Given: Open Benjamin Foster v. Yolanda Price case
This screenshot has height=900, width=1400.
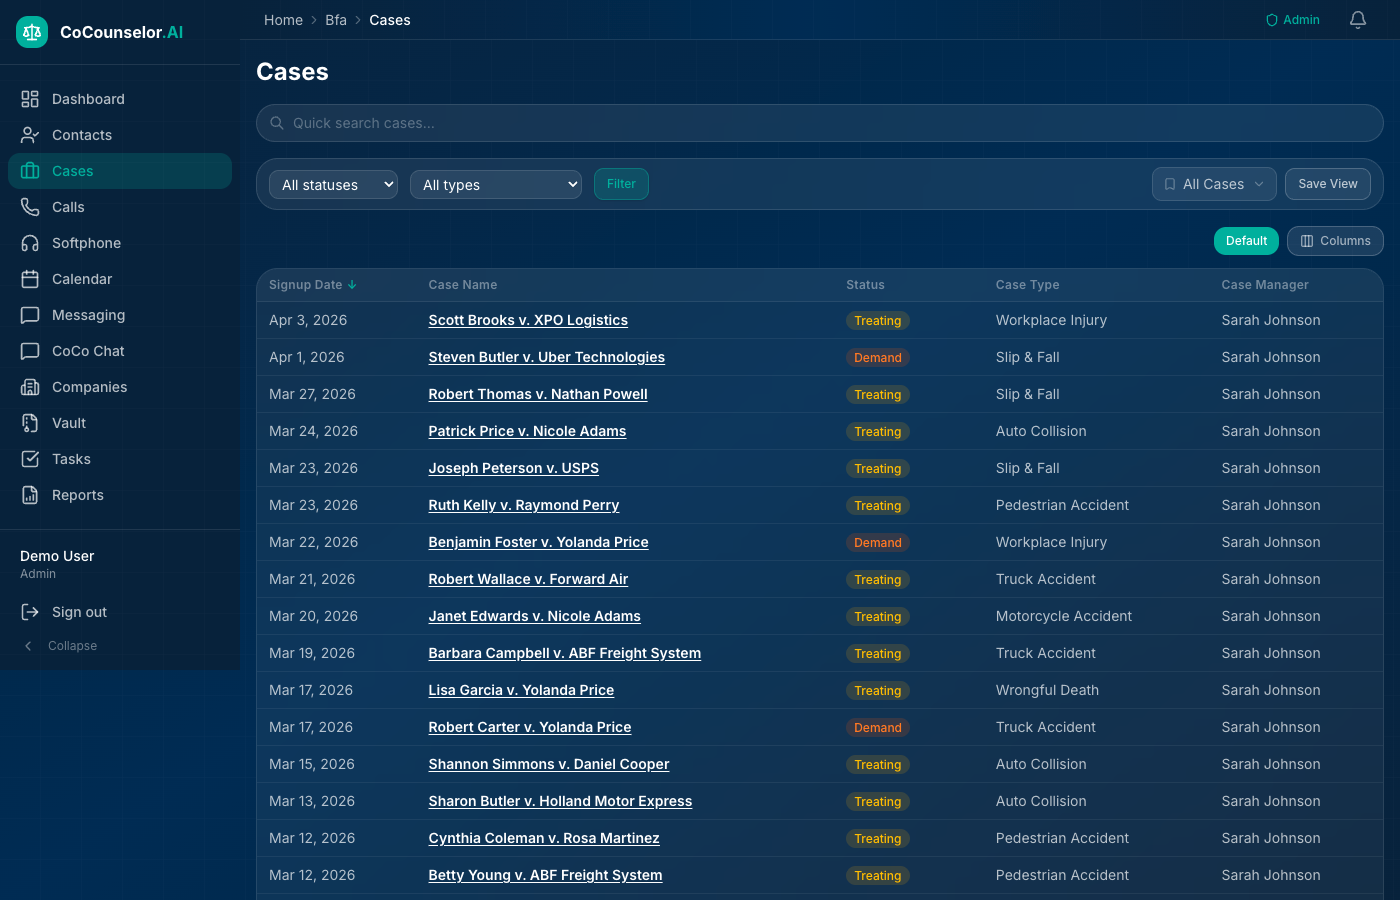Looking at the screenshot, I should tap(538, 542).
